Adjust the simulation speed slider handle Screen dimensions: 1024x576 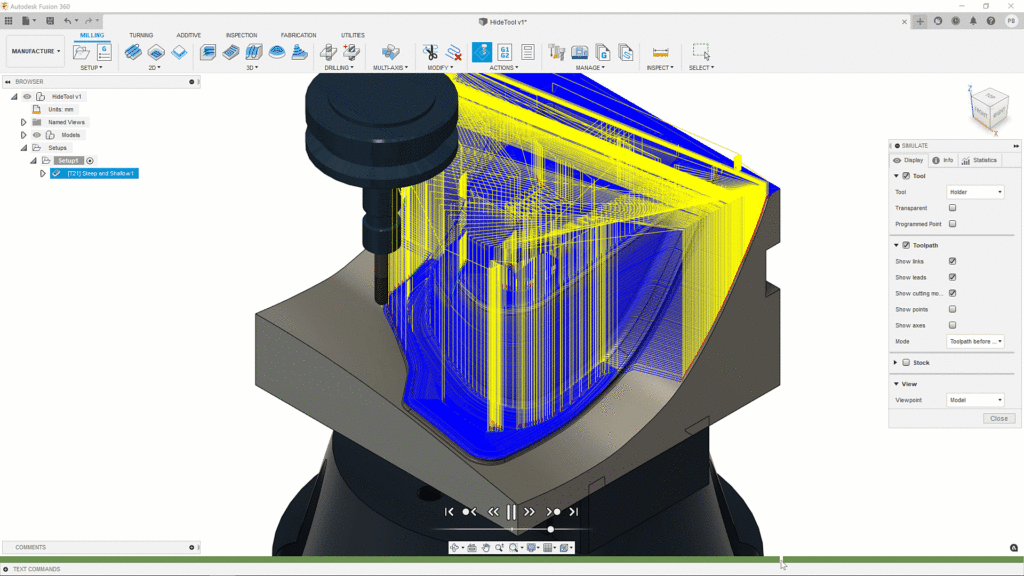(x=551, y=530)
